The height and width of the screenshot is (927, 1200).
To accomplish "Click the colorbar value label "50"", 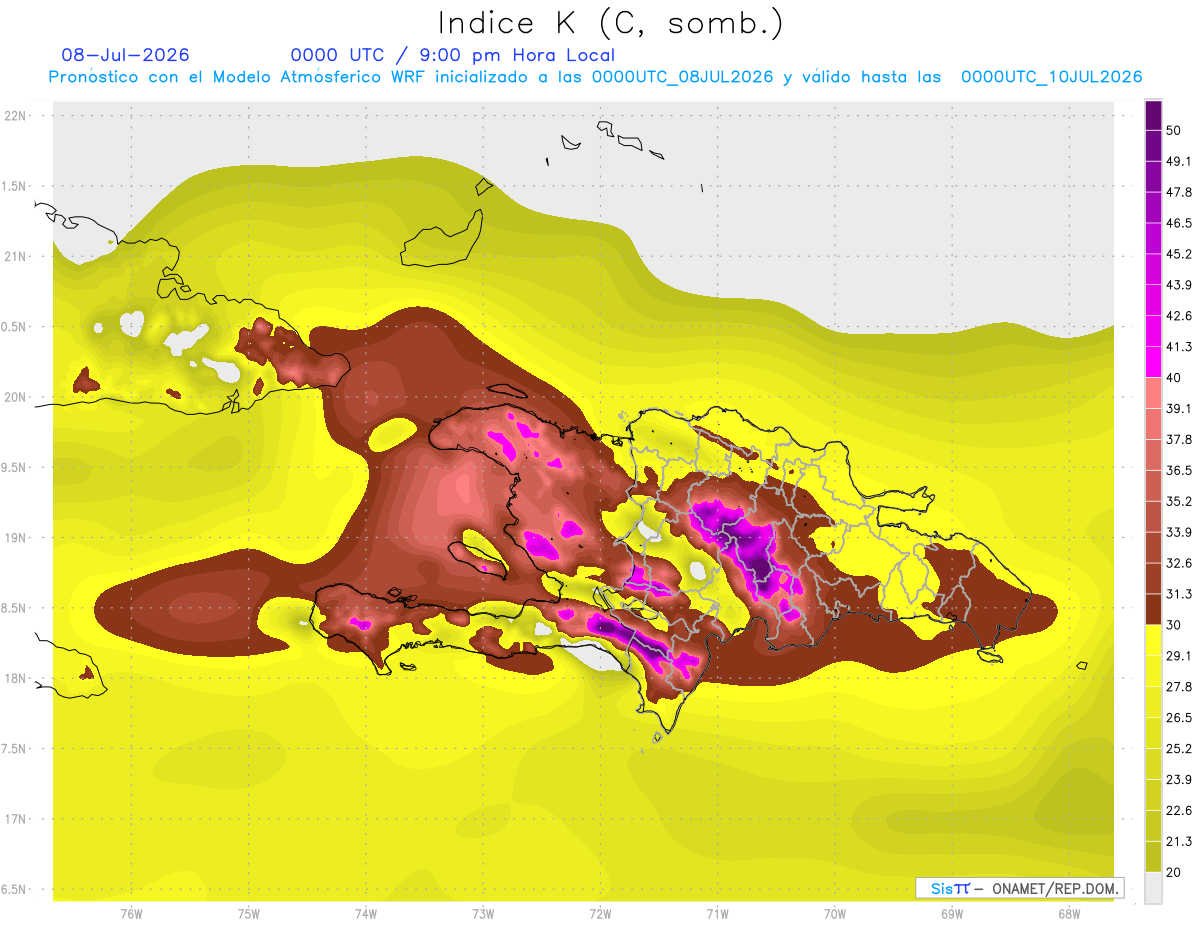I will coord(1174,130).
